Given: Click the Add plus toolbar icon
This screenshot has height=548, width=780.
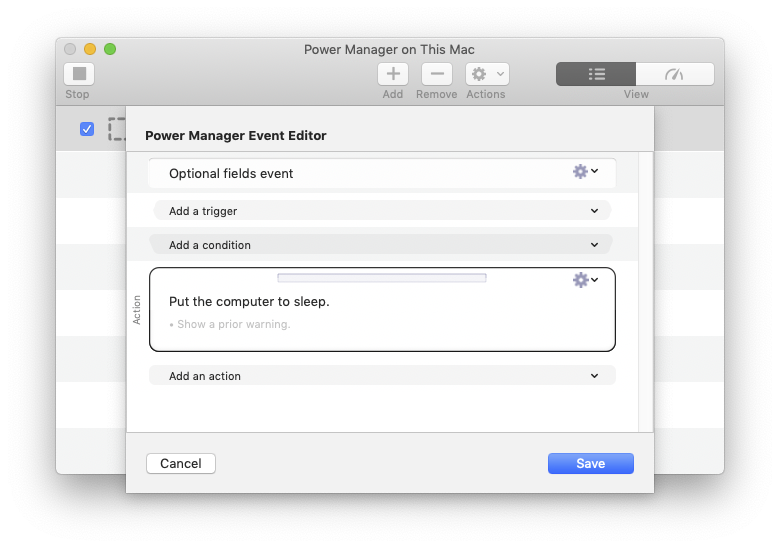Looking at the screenshot, I should pos(393,74).
